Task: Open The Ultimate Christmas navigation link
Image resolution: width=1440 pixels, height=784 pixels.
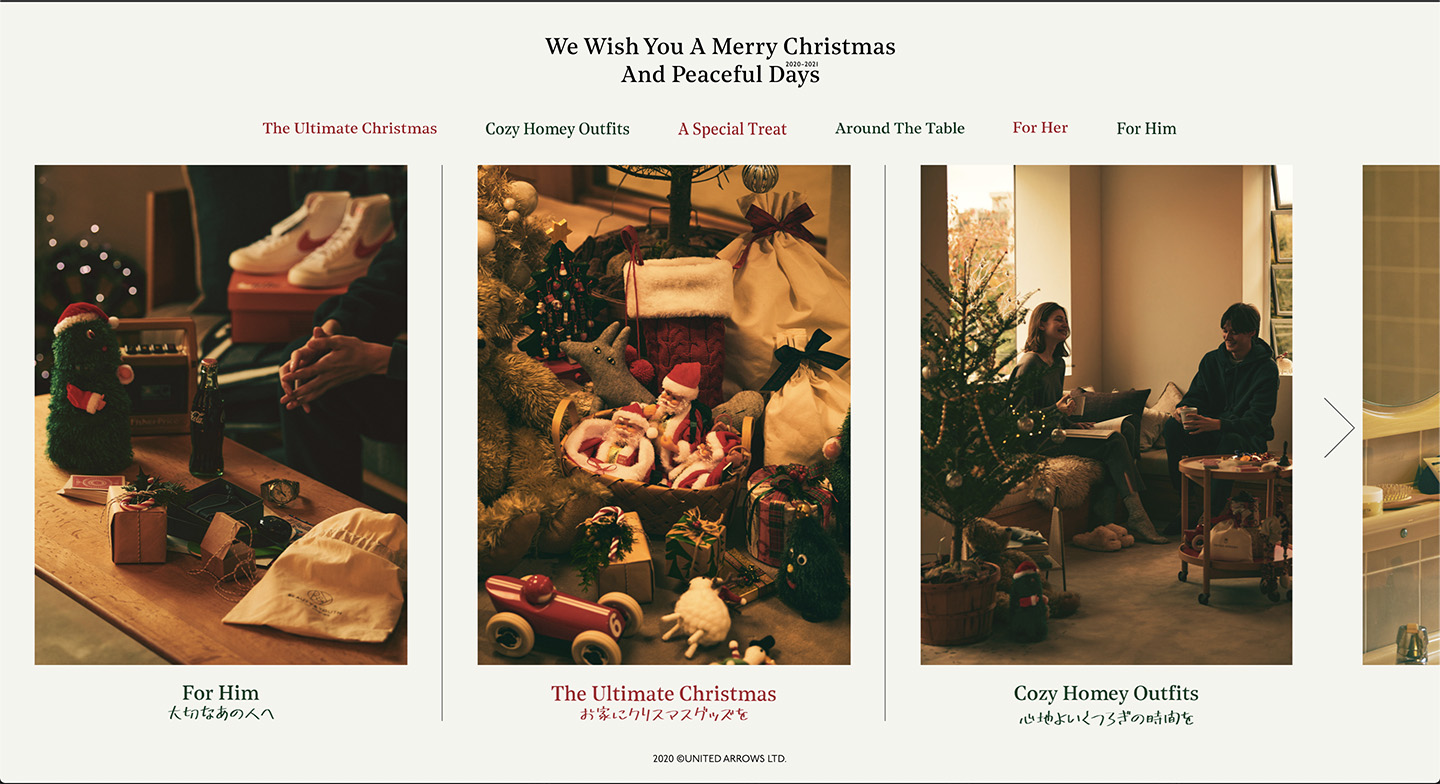Action: point(350,128)
